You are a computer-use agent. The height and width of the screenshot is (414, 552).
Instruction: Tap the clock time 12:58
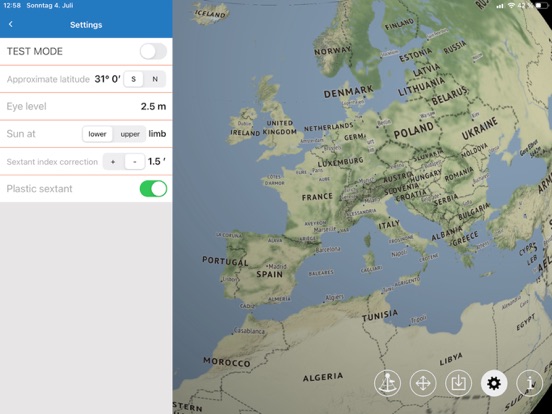[x=12, y=6]
